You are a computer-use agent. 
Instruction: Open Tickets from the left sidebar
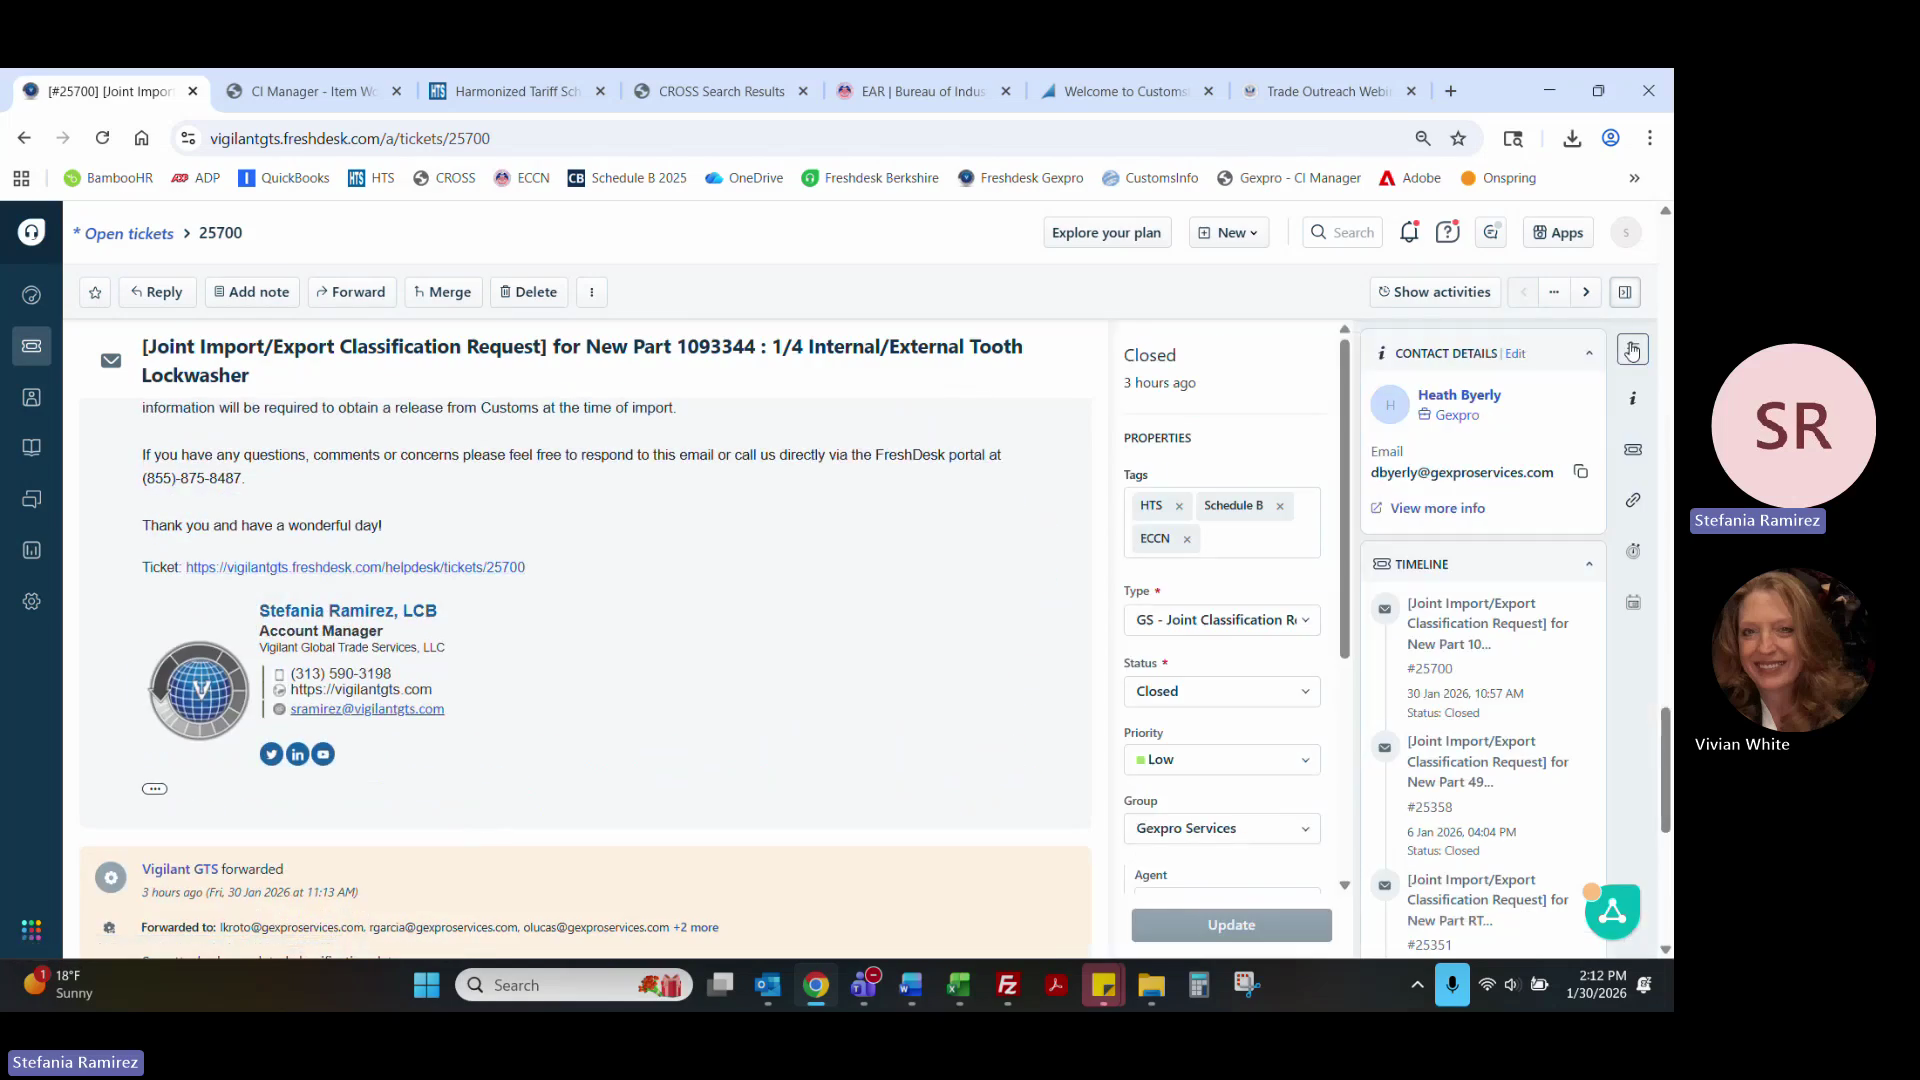pyautogui.click(x=31, y=346)
